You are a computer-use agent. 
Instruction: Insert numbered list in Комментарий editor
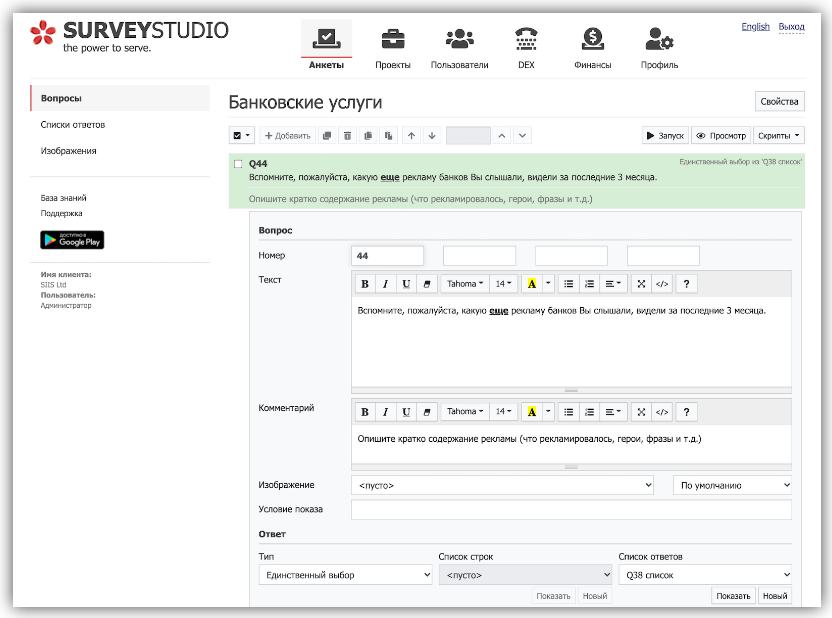coord(589,412)
